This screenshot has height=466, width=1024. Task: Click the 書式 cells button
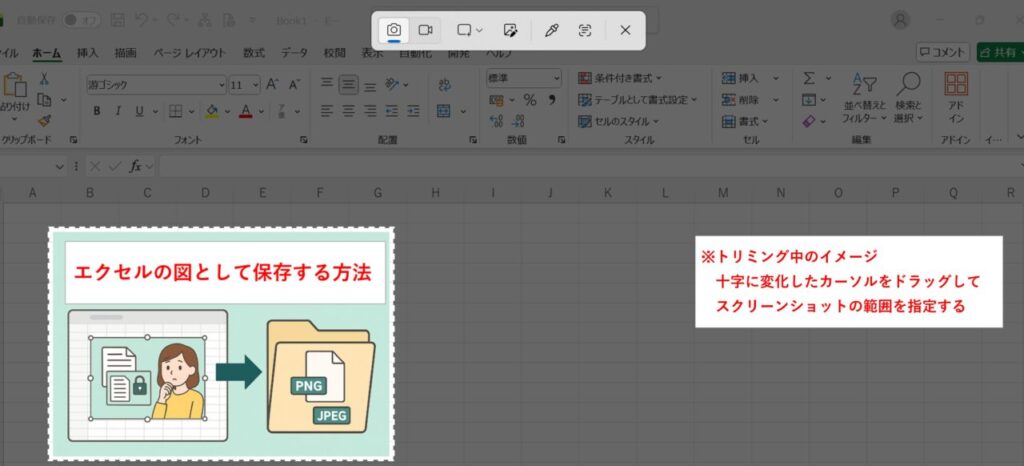(x=745, y=121)
